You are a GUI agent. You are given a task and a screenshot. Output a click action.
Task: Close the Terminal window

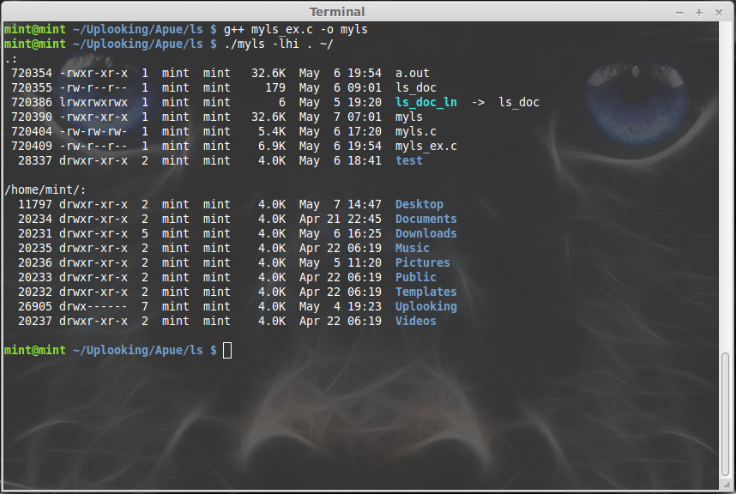pyautogui.click(x=719, y=13)
